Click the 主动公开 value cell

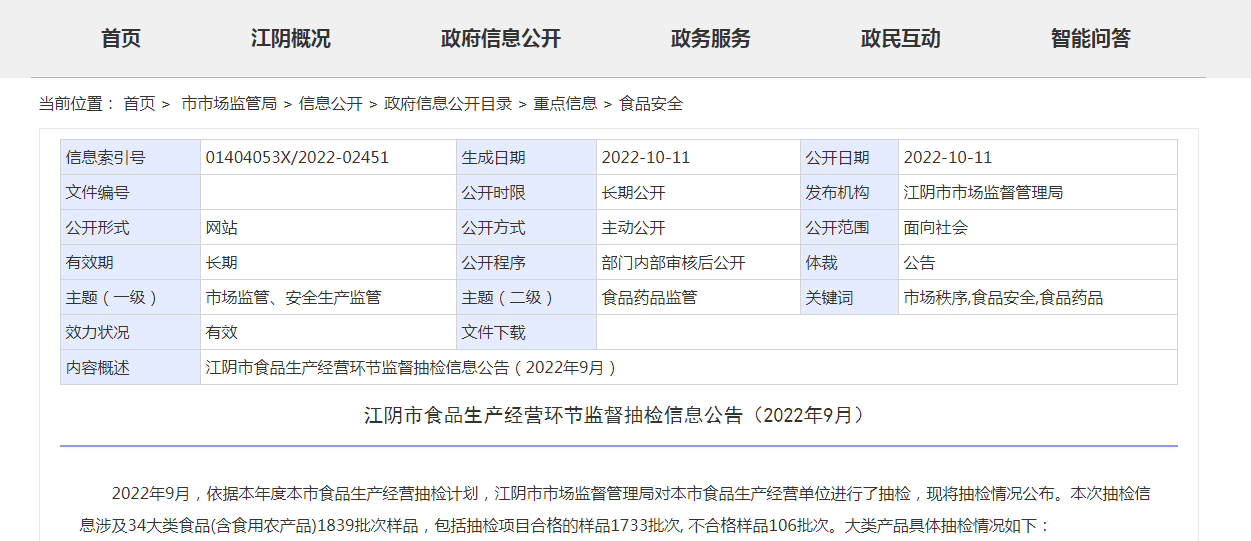(699, 227)
